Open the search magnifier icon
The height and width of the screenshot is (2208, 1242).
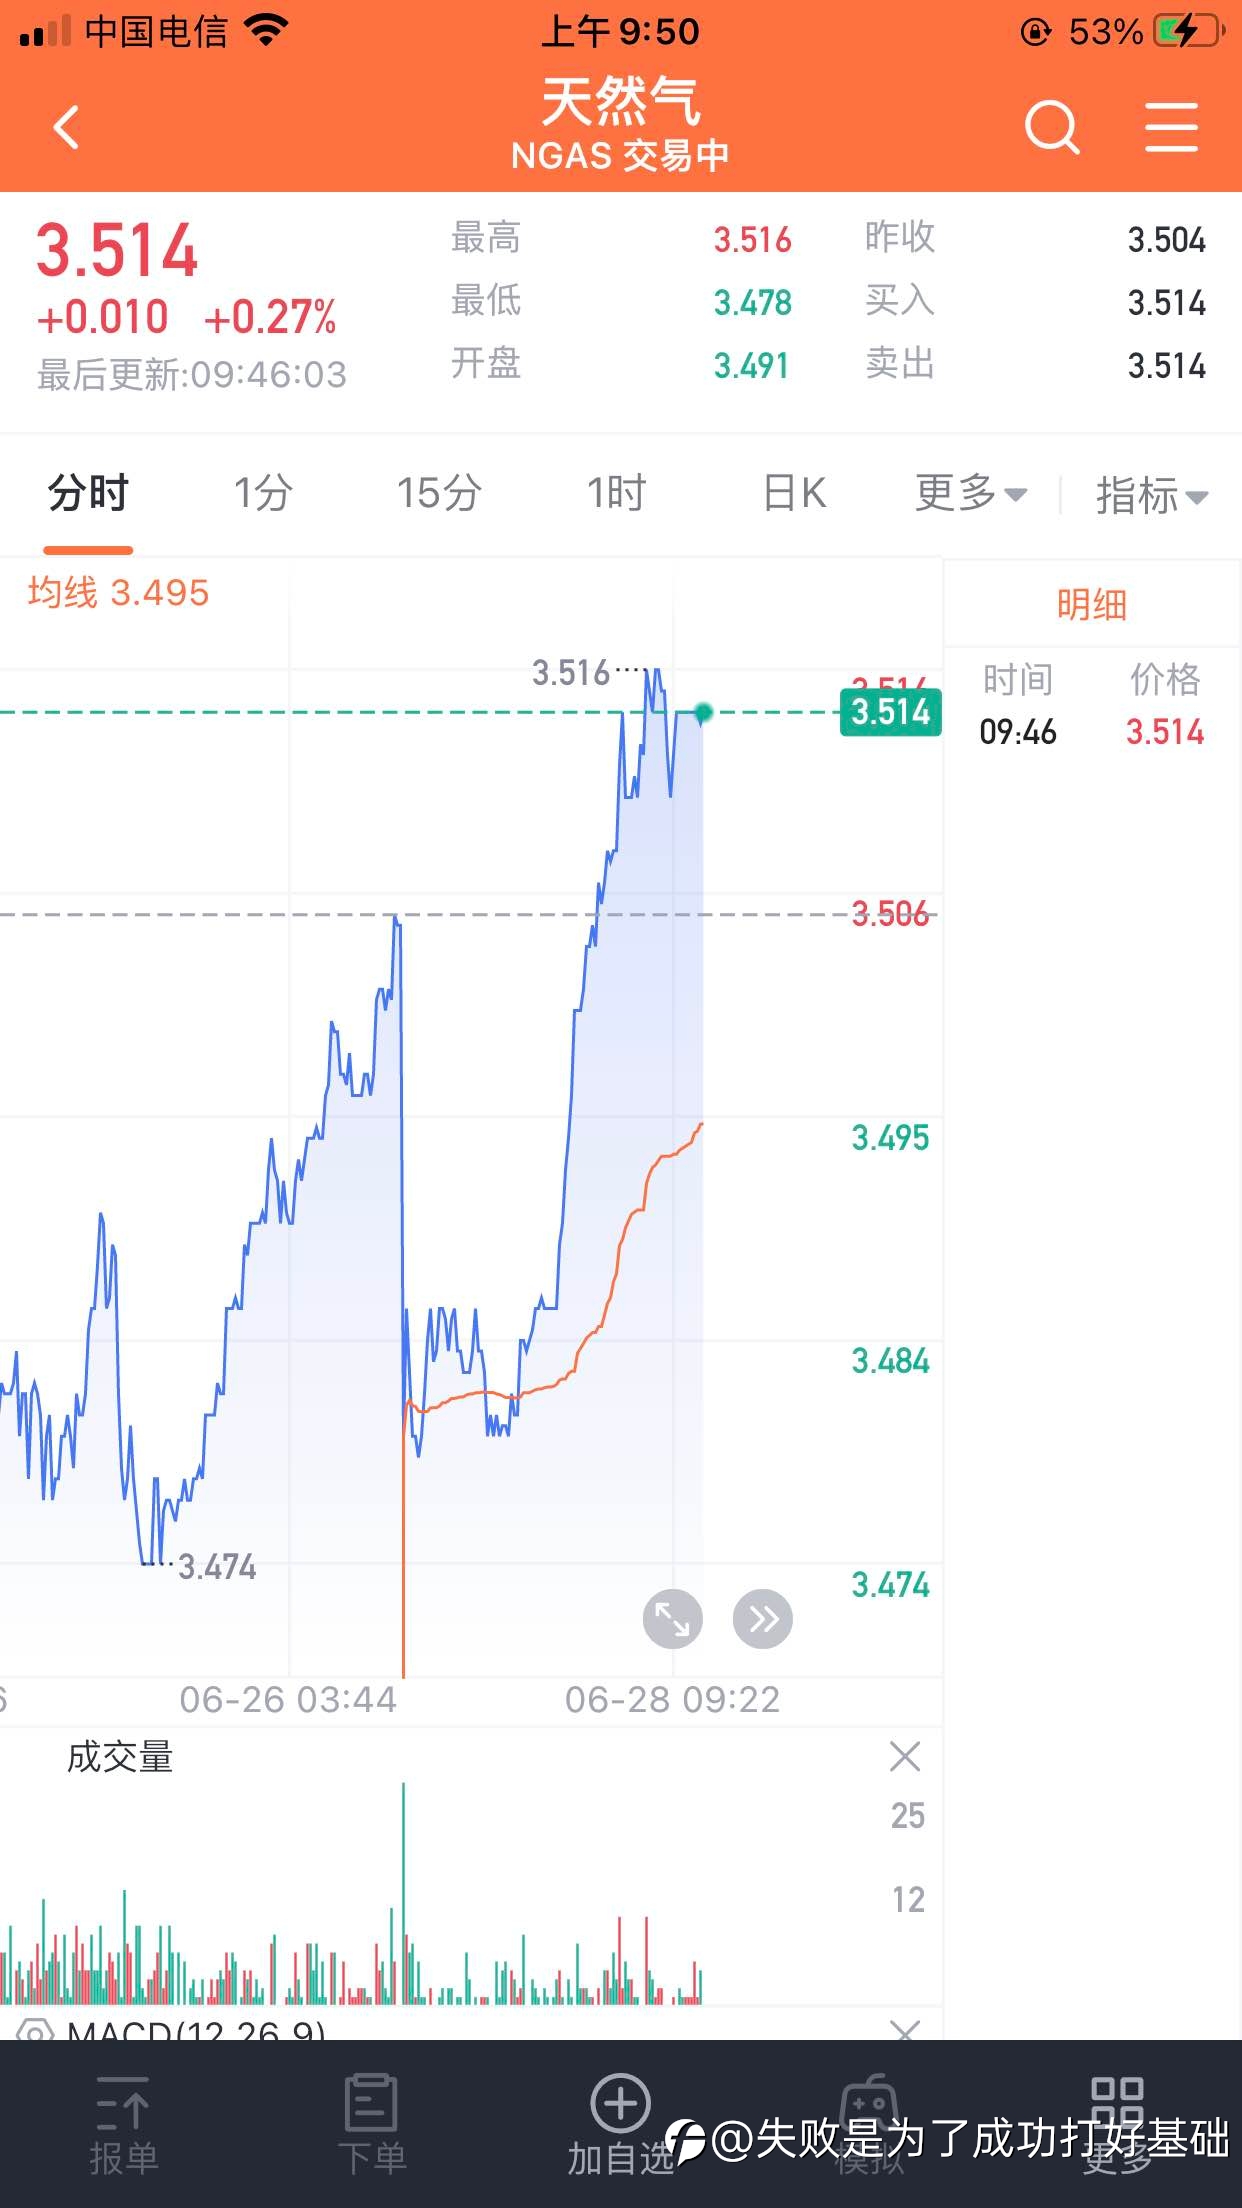pyautogui.click(x=1052, y=127)
